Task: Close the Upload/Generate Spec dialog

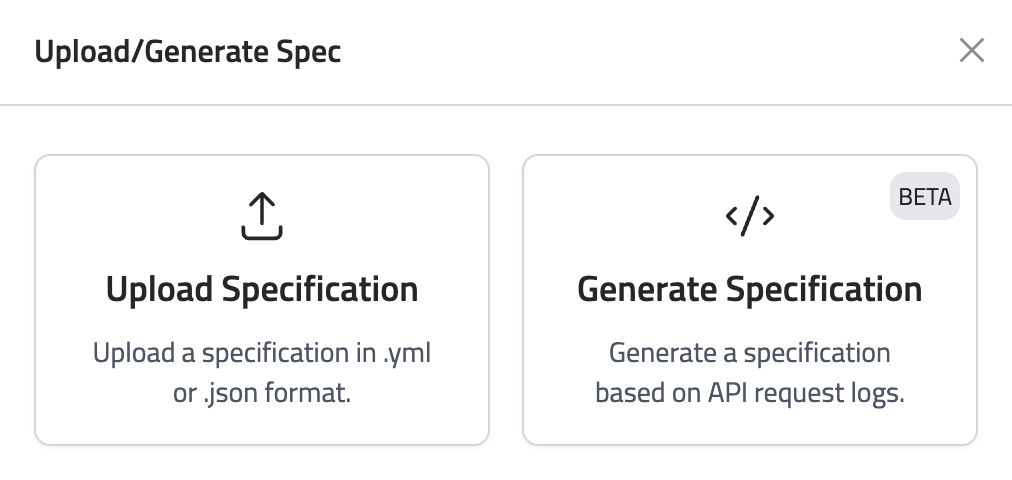Action: click(971, 50)
